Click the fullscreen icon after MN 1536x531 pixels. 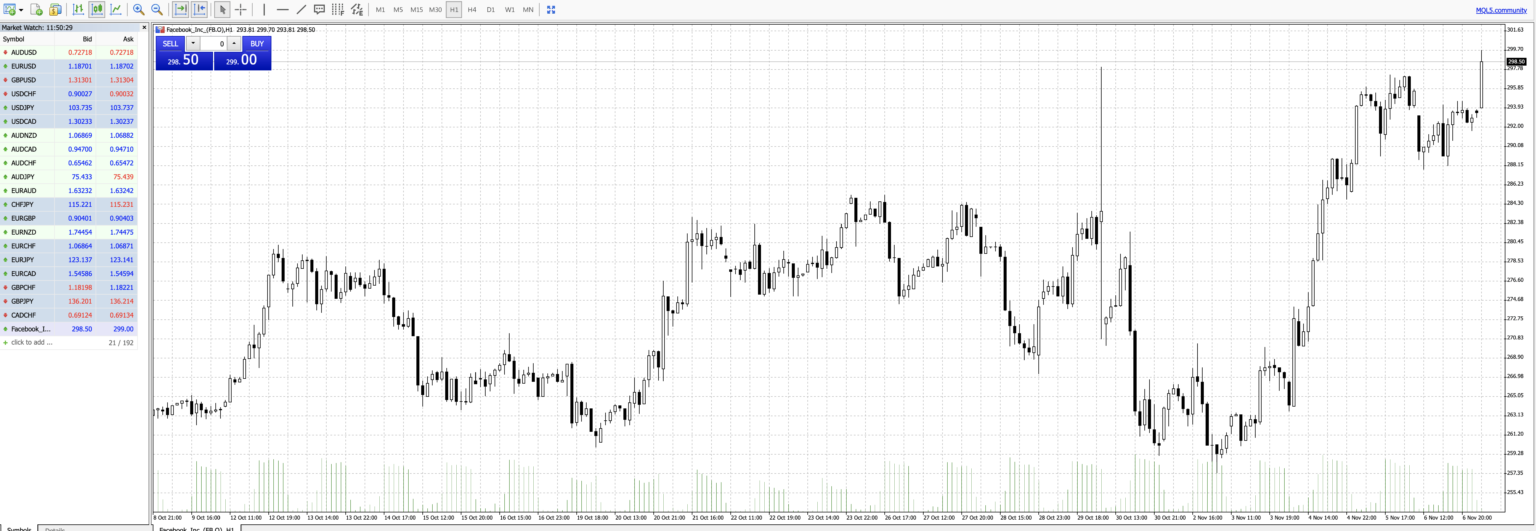[x=551, y=9]
